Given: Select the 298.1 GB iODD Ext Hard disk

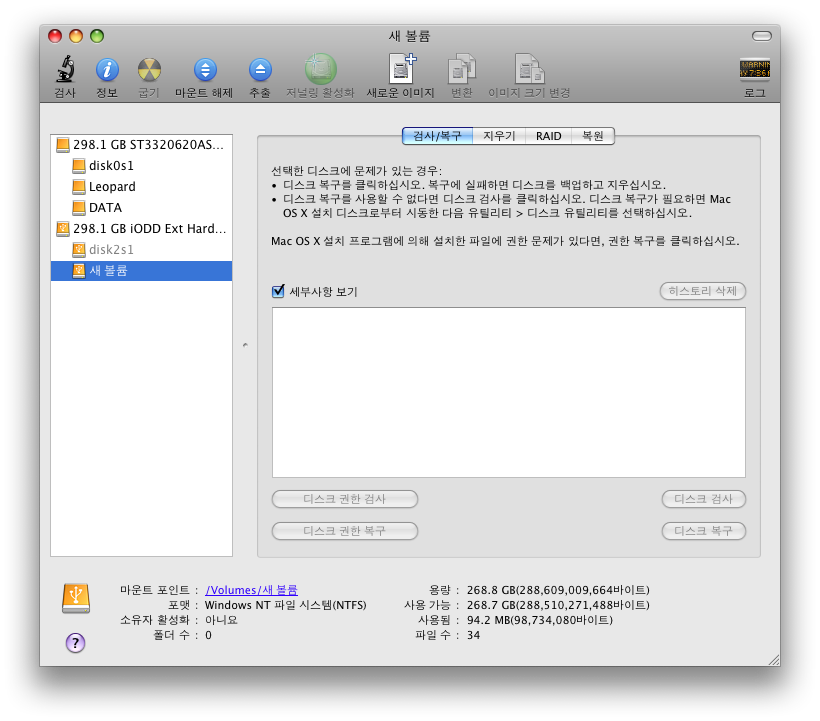Looking at the screenshot, I should tap(141, 228).
